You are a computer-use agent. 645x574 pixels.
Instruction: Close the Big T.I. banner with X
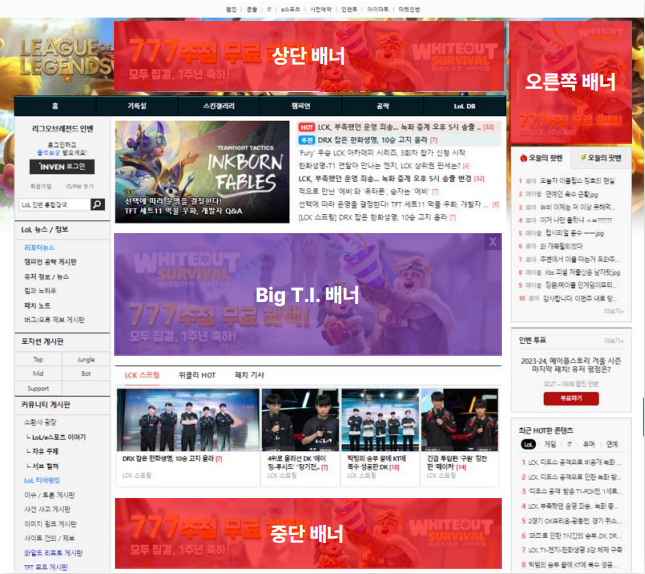(492, 242)
